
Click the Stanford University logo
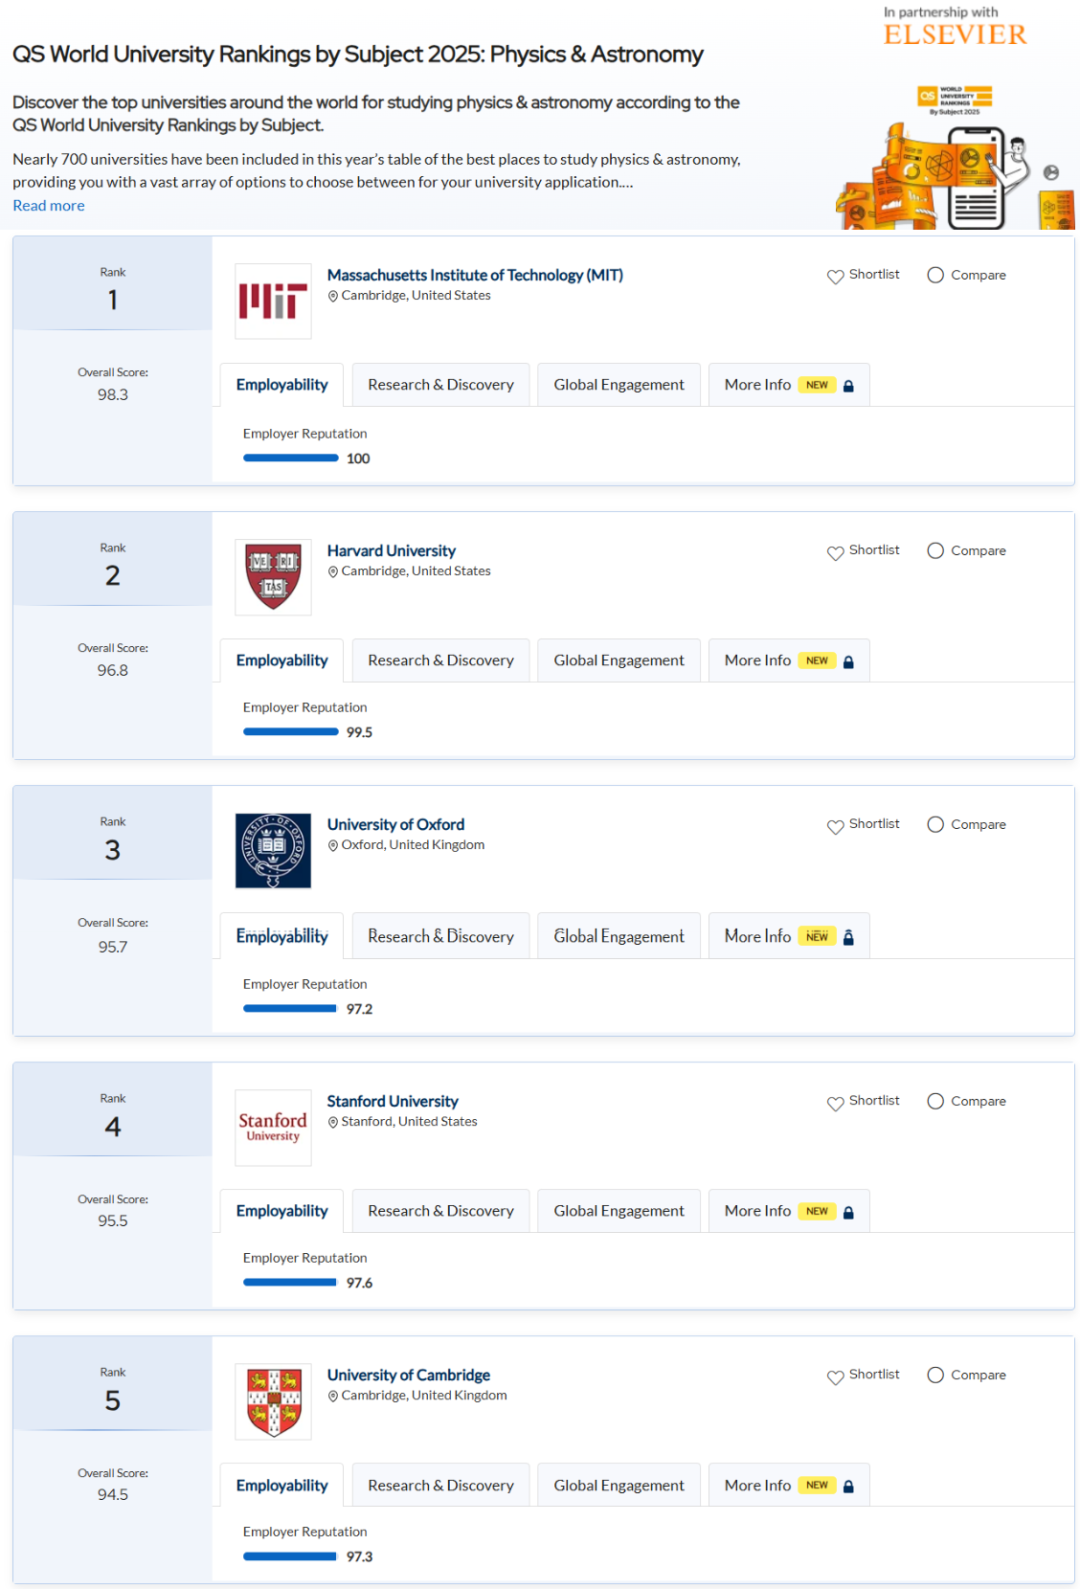click(273, 1127)
